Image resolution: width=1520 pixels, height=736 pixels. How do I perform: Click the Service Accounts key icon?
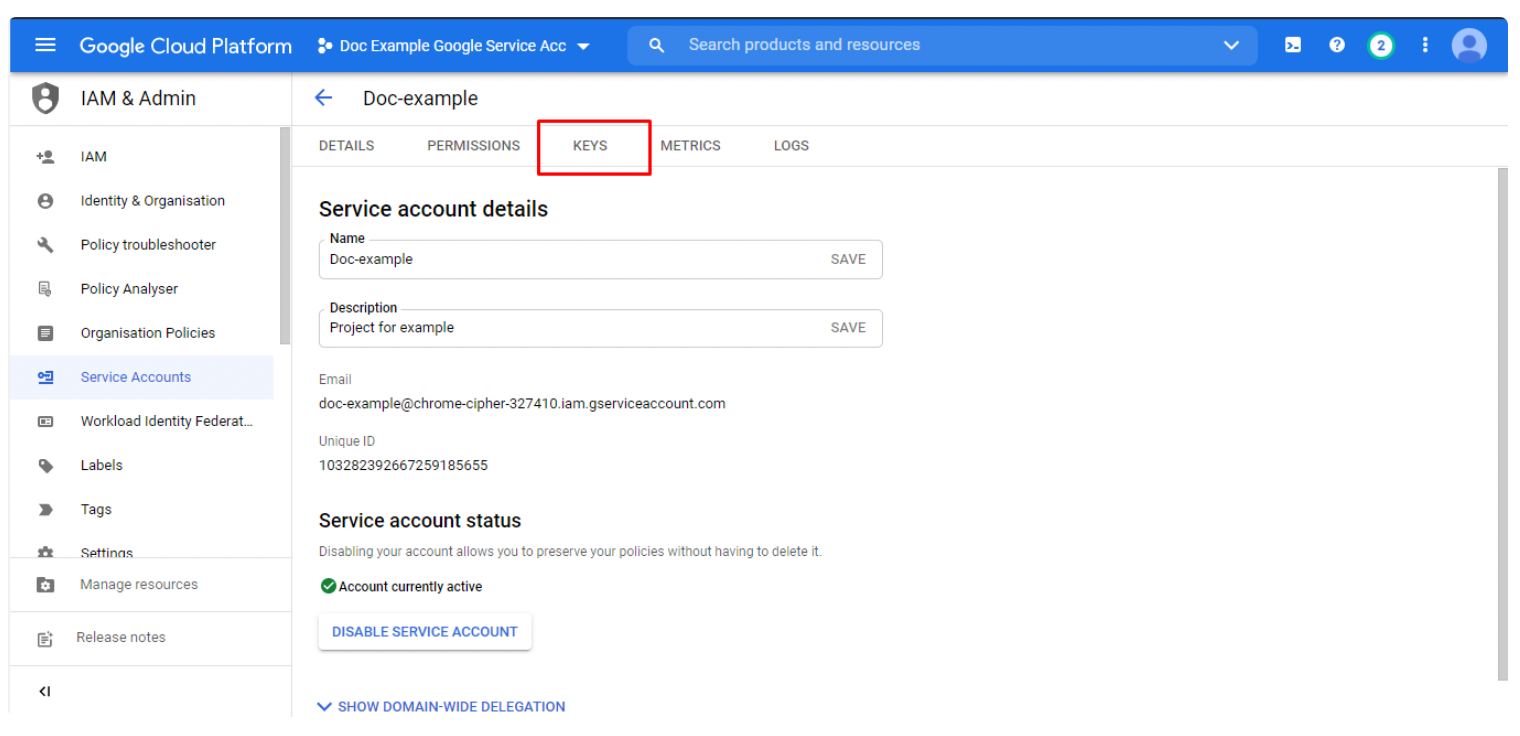45,377
